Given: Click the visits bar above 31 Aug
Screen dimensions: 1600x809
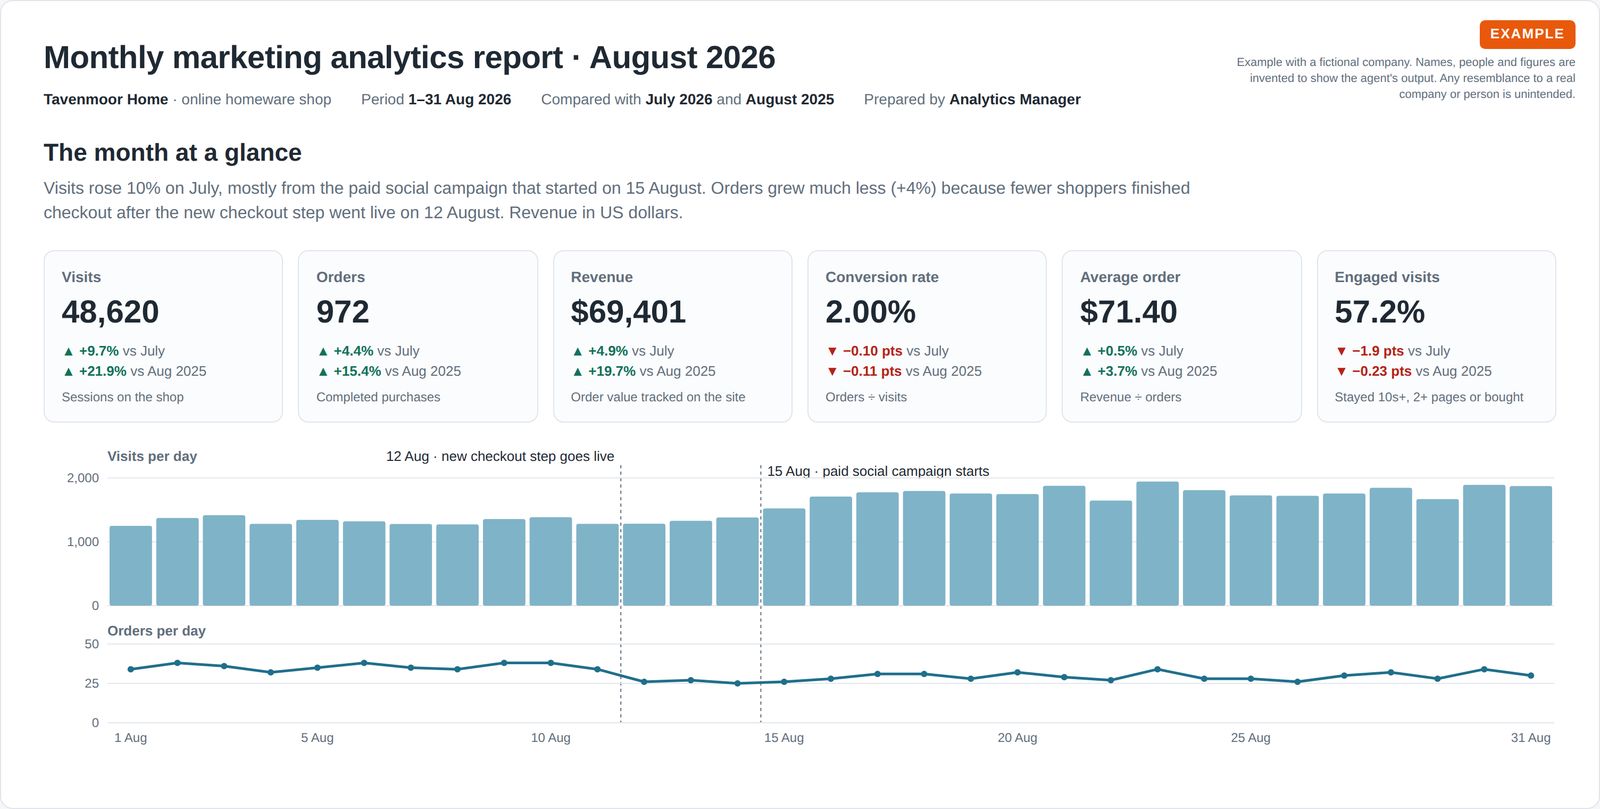Looking at the screenshot, I should tap(1530, 546).
